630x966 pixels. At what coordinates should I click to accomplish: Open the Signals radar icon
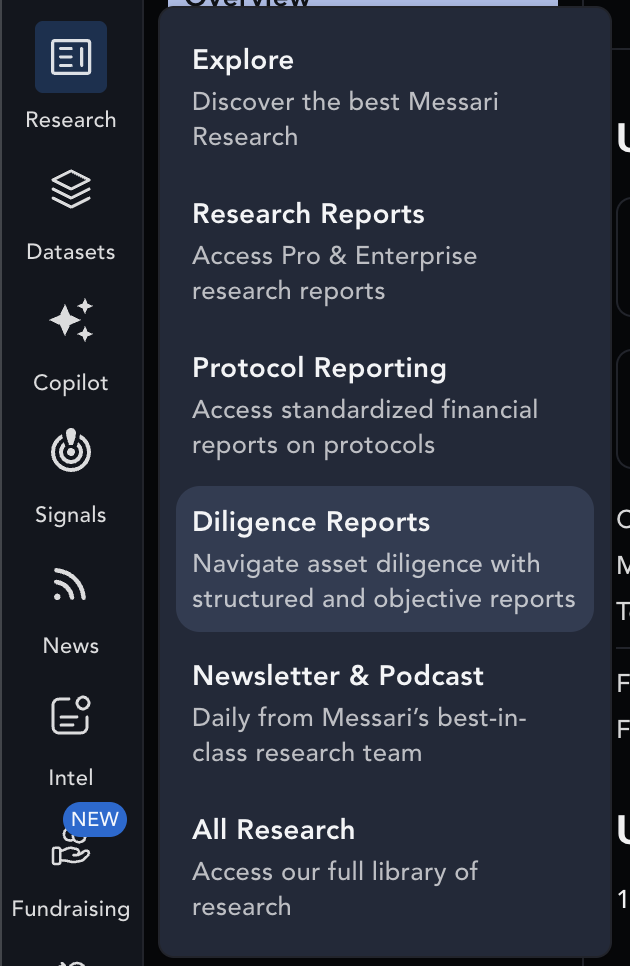71,451
